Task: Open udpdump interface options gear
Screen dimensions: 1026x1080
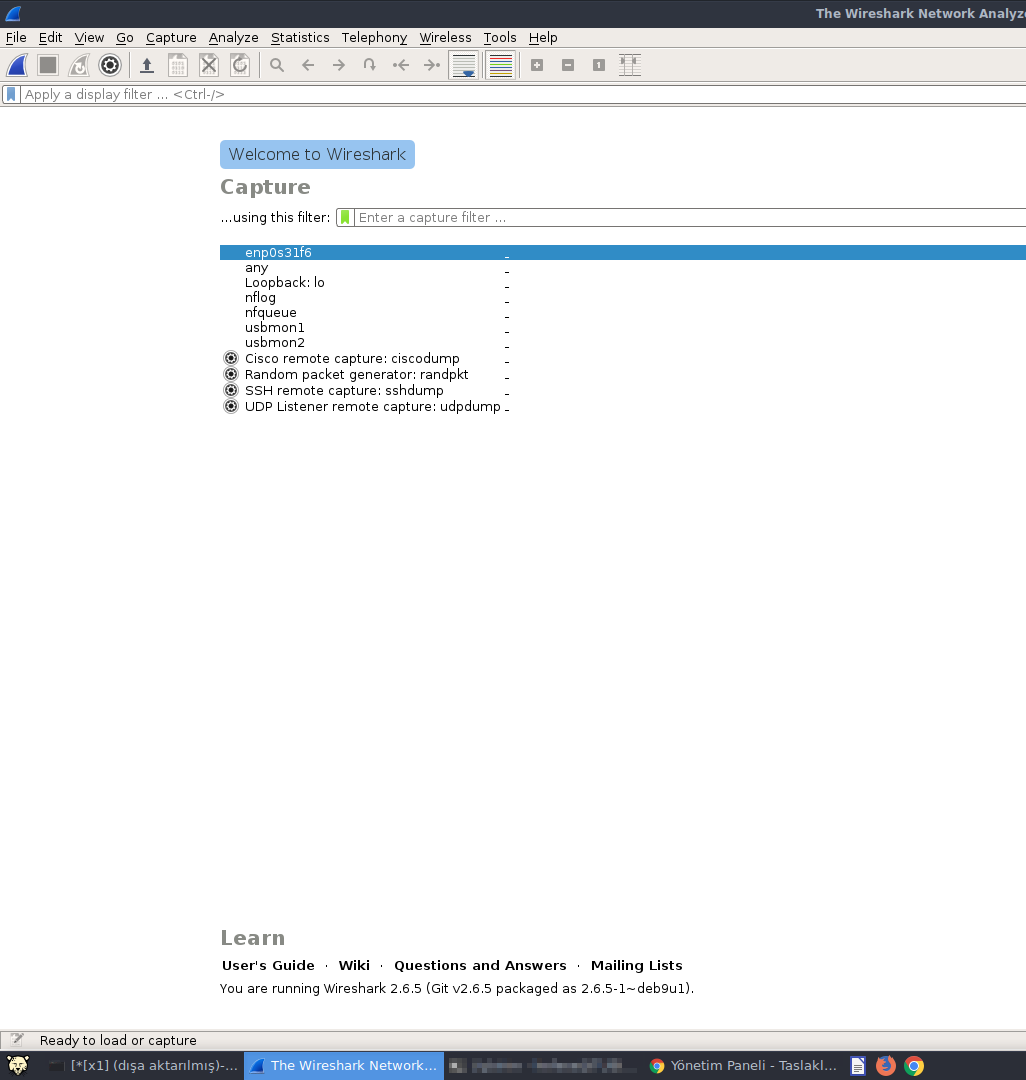Action: [231, 406]
